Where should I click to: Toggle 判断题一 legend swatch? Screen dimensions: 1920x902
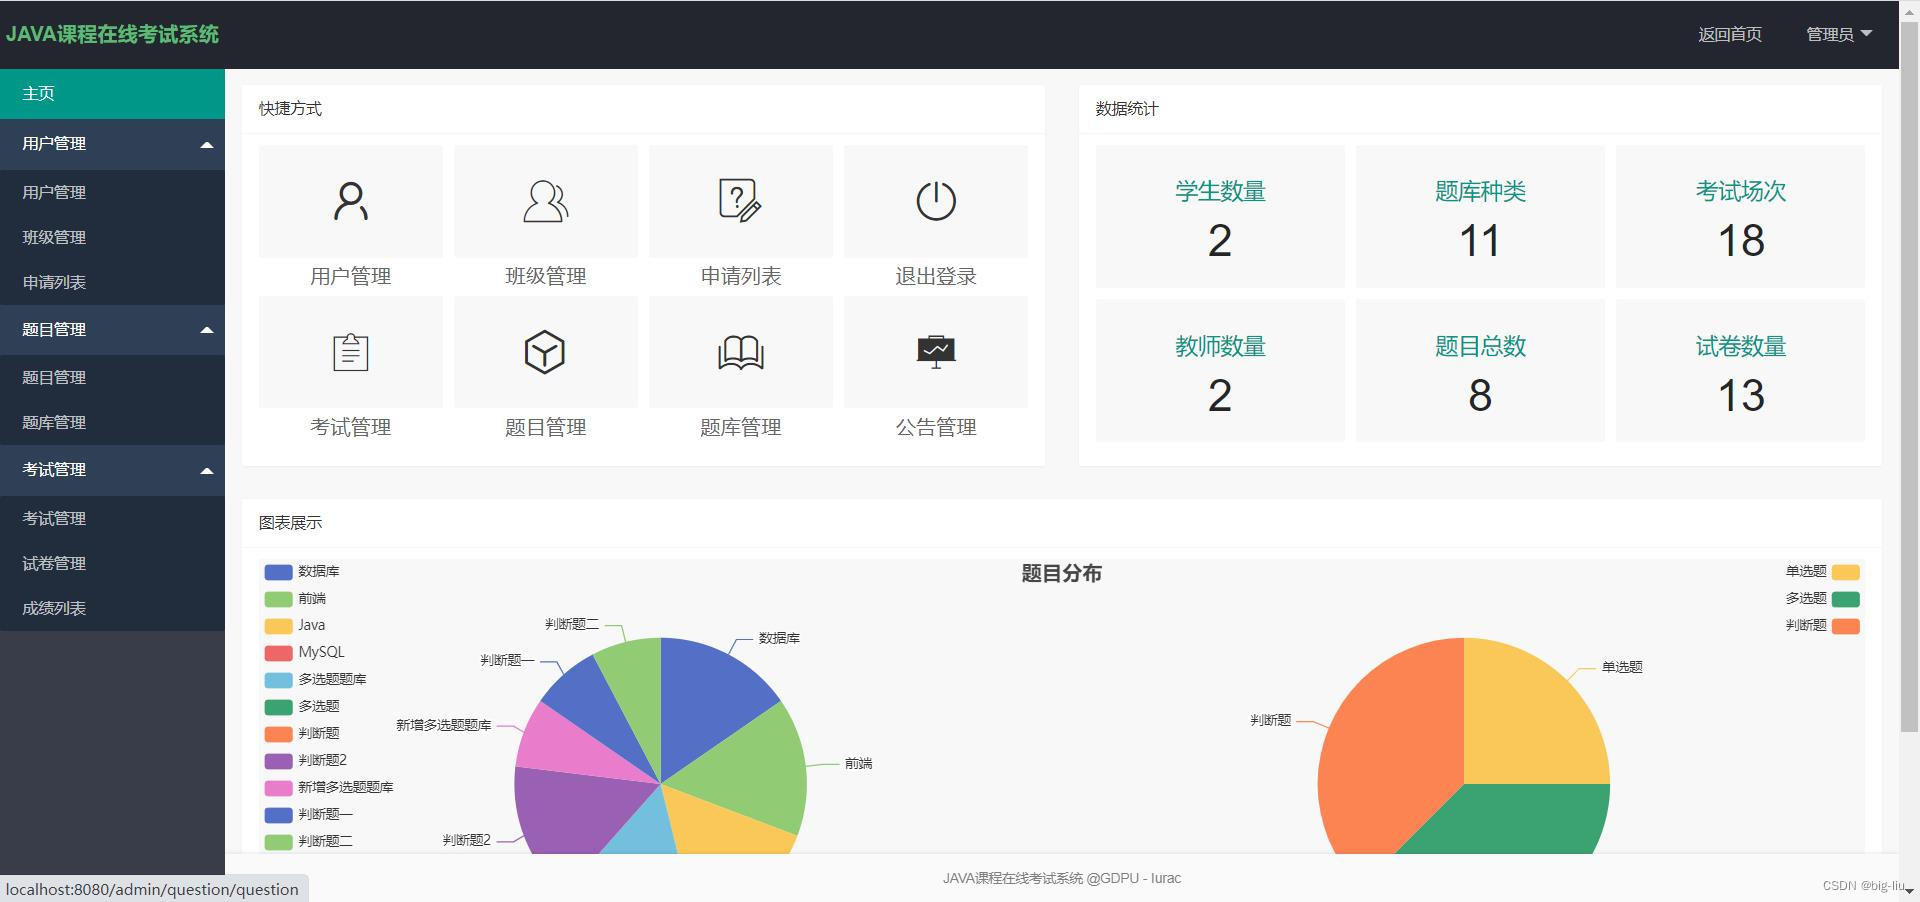coord(278,815)
